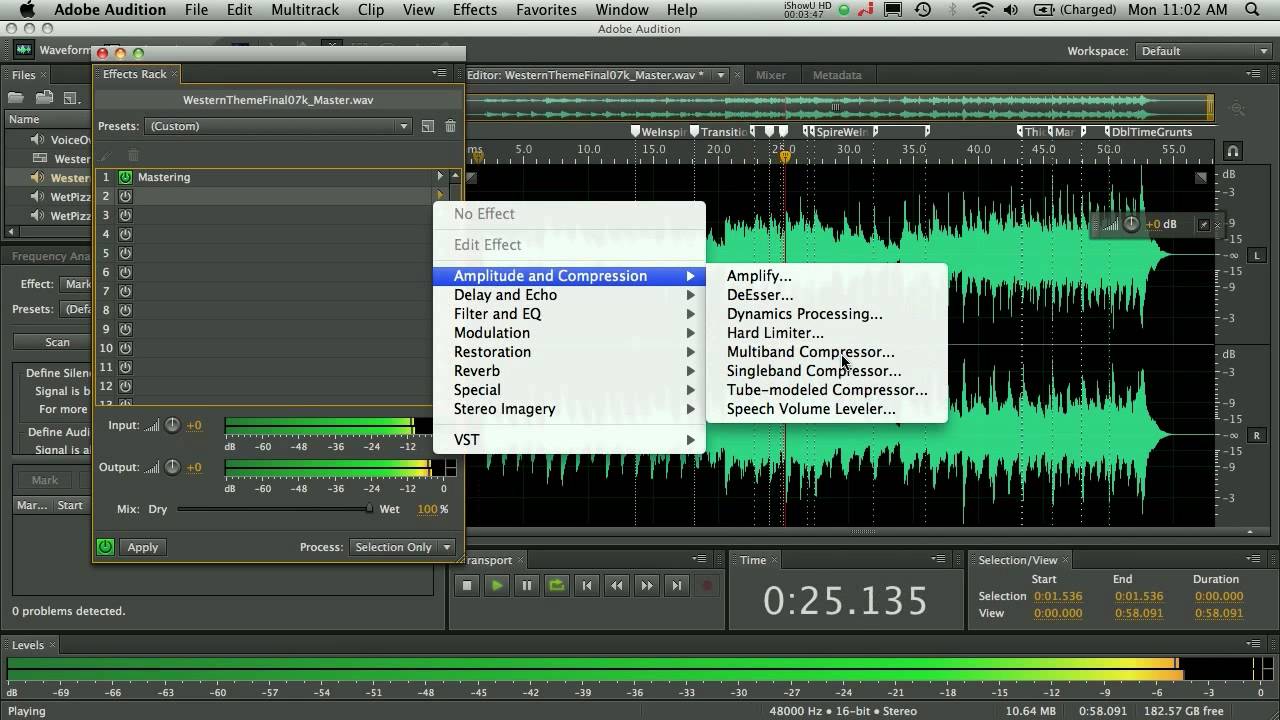The width and height of the screenshot is (1280, 720).
Task: Toggle power for effect slot 2
Action: (126, 196)
